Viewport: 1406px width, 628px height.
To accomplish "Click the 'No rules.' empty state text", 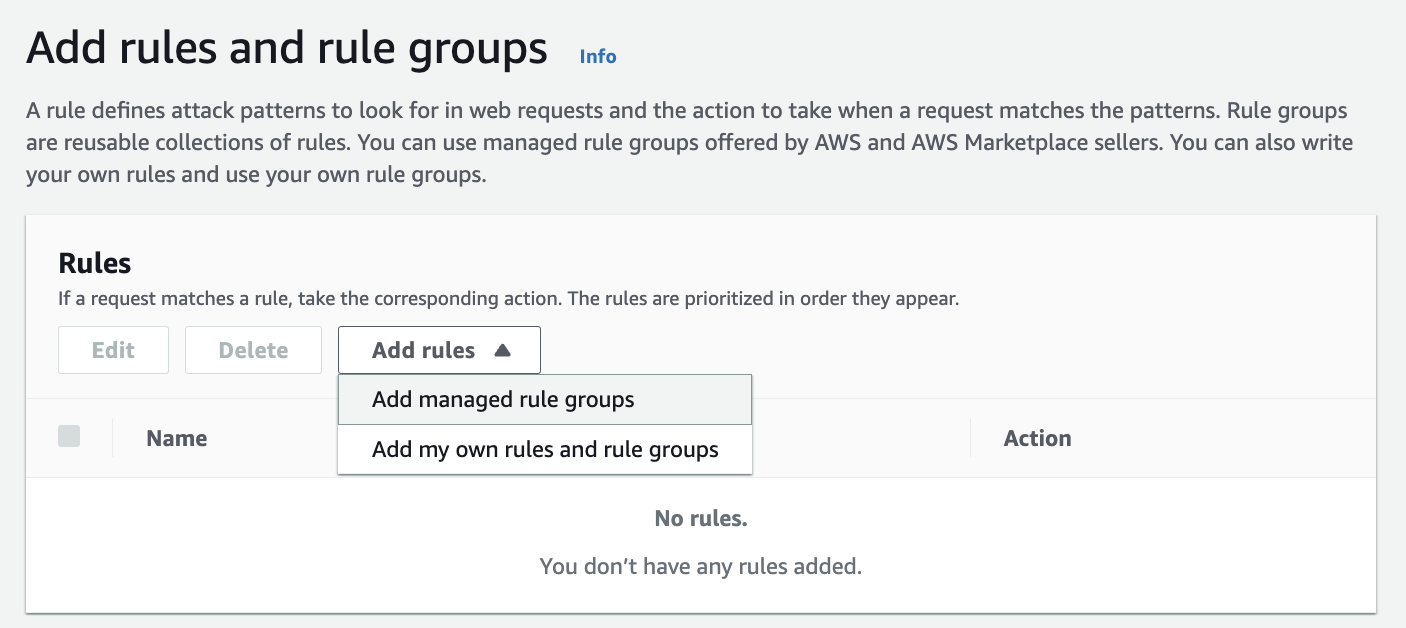I will click(x=701, y=518).
